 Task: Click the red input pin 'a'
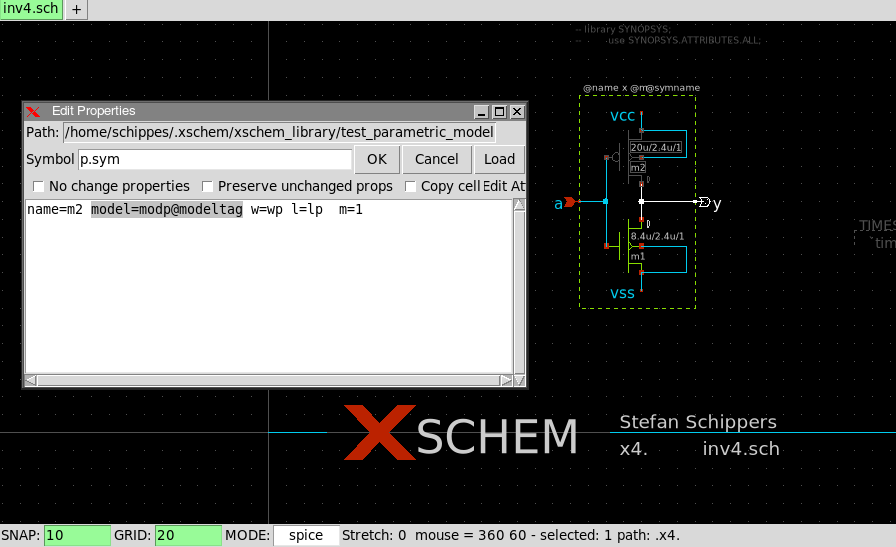570,202
